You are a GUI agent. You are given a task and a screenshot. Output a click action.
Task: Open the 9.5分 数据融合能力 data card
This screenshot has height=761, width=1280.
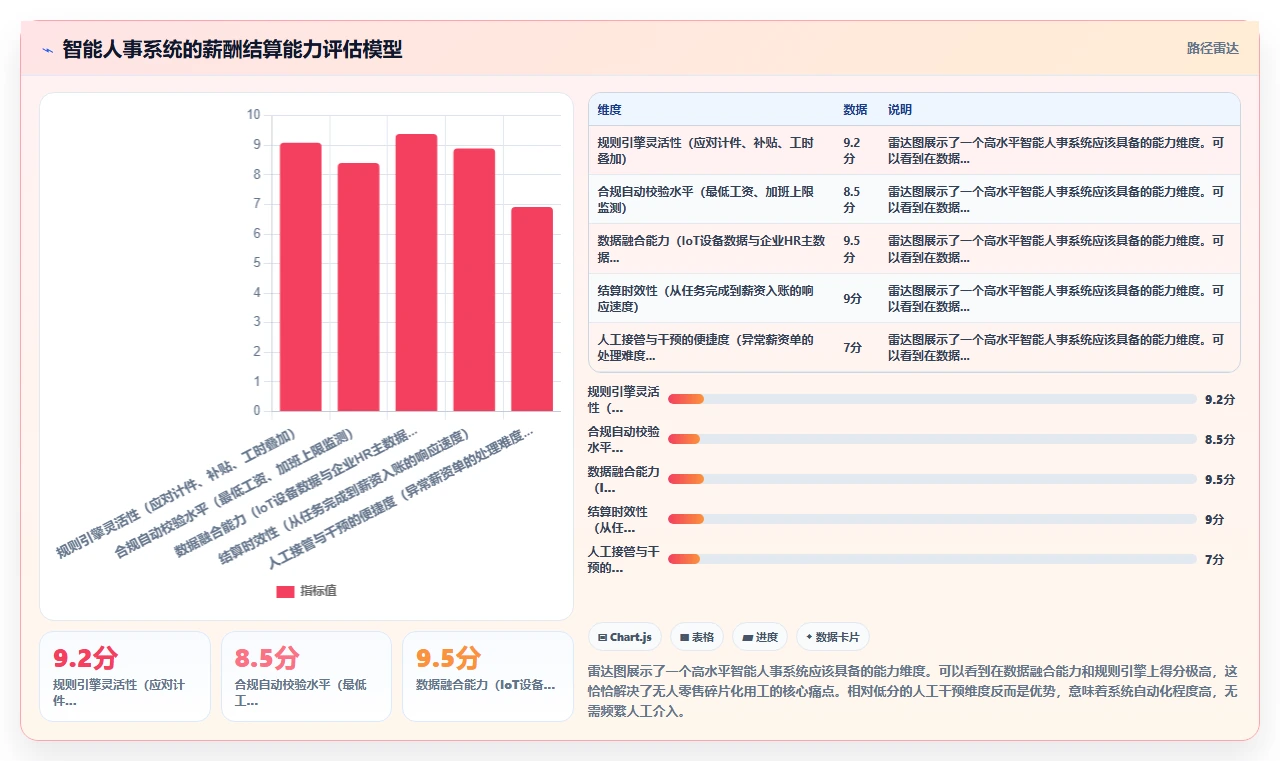tap(488, 676)
